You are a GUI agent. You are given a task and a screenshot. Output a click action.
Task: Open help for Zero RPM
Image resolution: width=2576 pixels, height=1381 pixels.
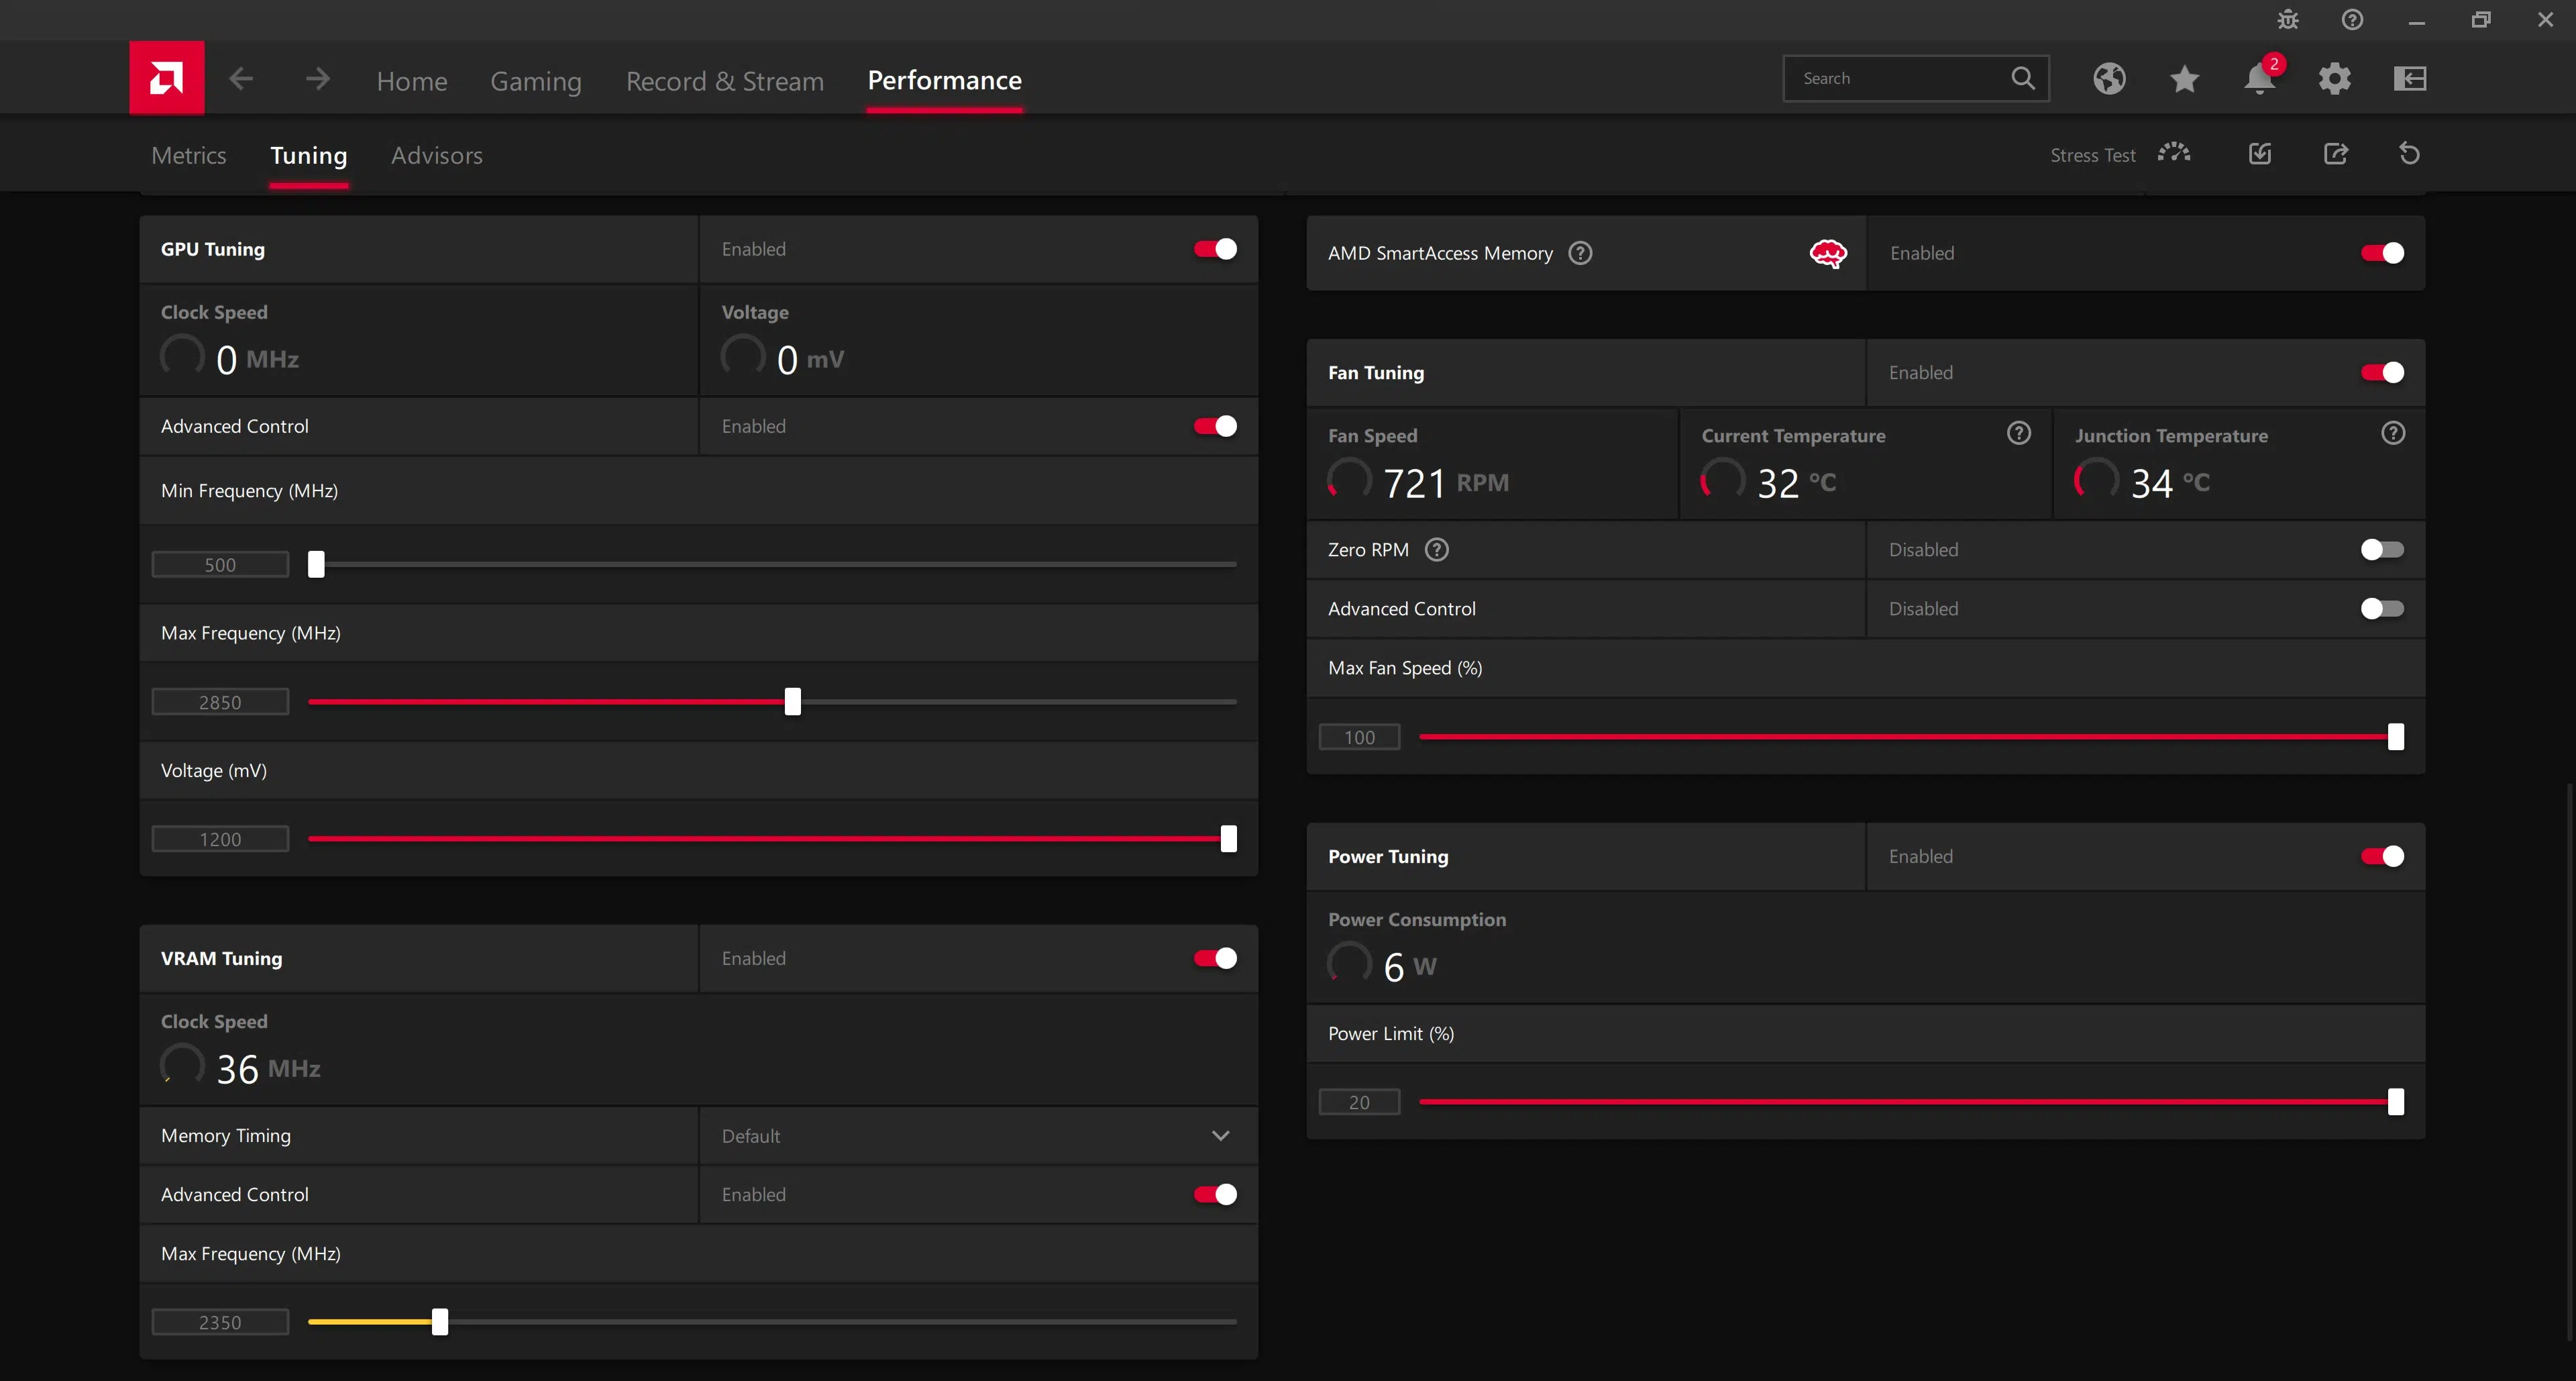[1437, 550]
